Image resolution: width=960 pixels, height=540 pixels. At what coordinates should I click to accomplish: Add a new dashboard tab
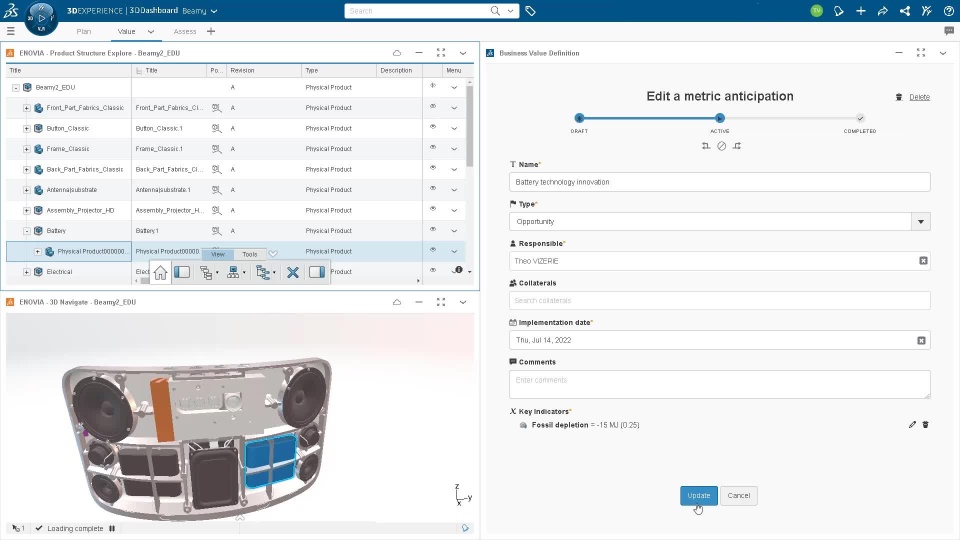coord(211,31)
